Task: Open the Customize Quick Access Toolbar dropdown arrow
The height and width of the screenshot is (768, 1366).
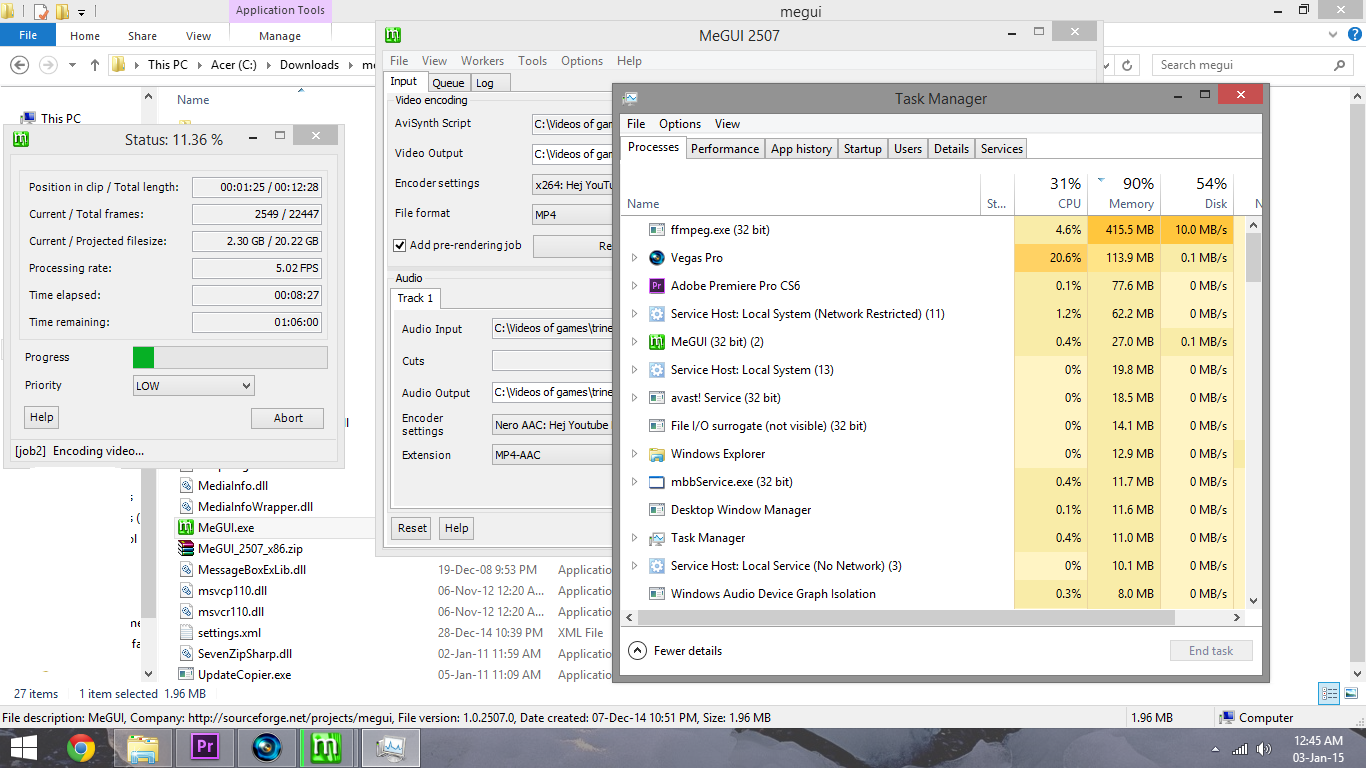Action: pos(81,12)
